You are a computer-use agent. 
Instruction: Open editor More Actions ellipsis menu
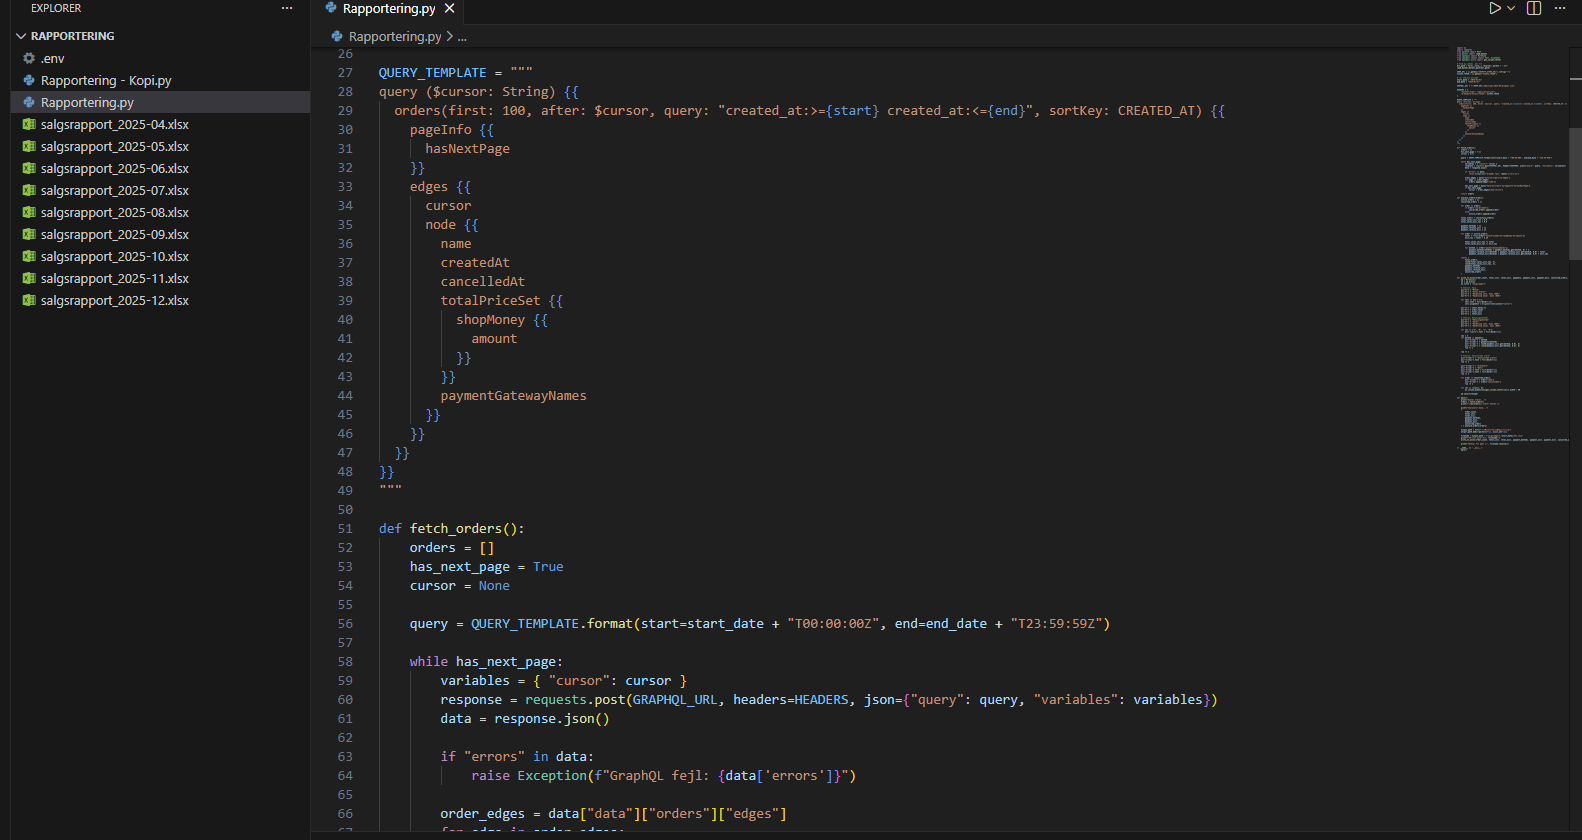[1560, 8]
